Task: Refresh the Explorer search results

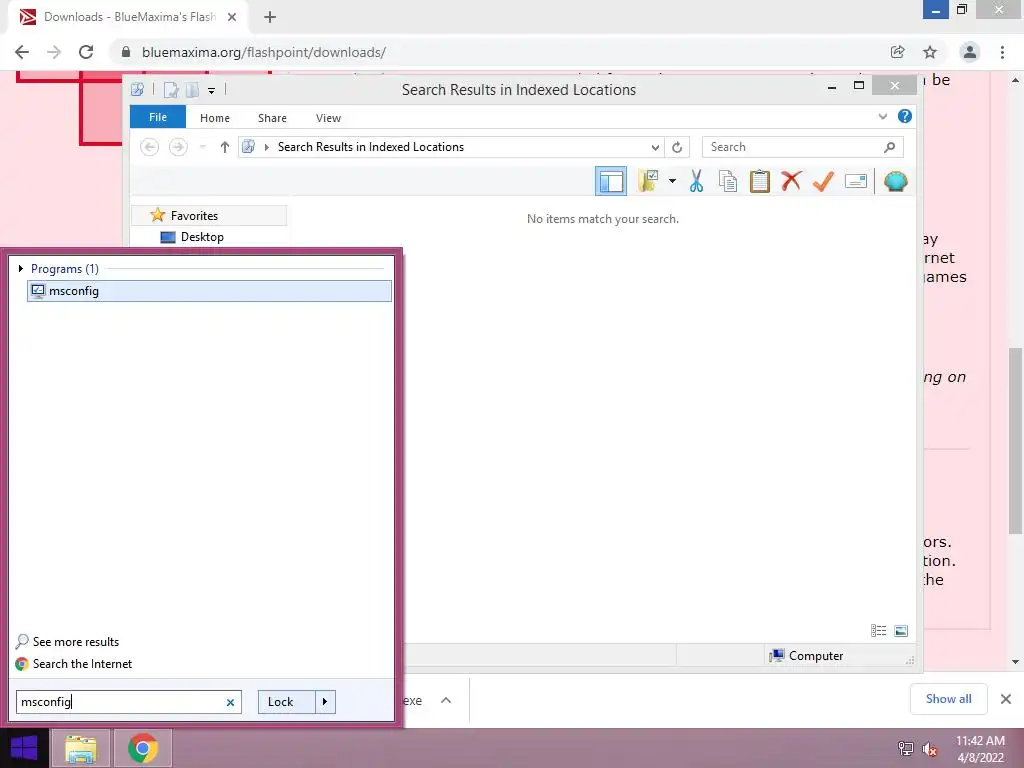Action: click(x=677, y=148)
